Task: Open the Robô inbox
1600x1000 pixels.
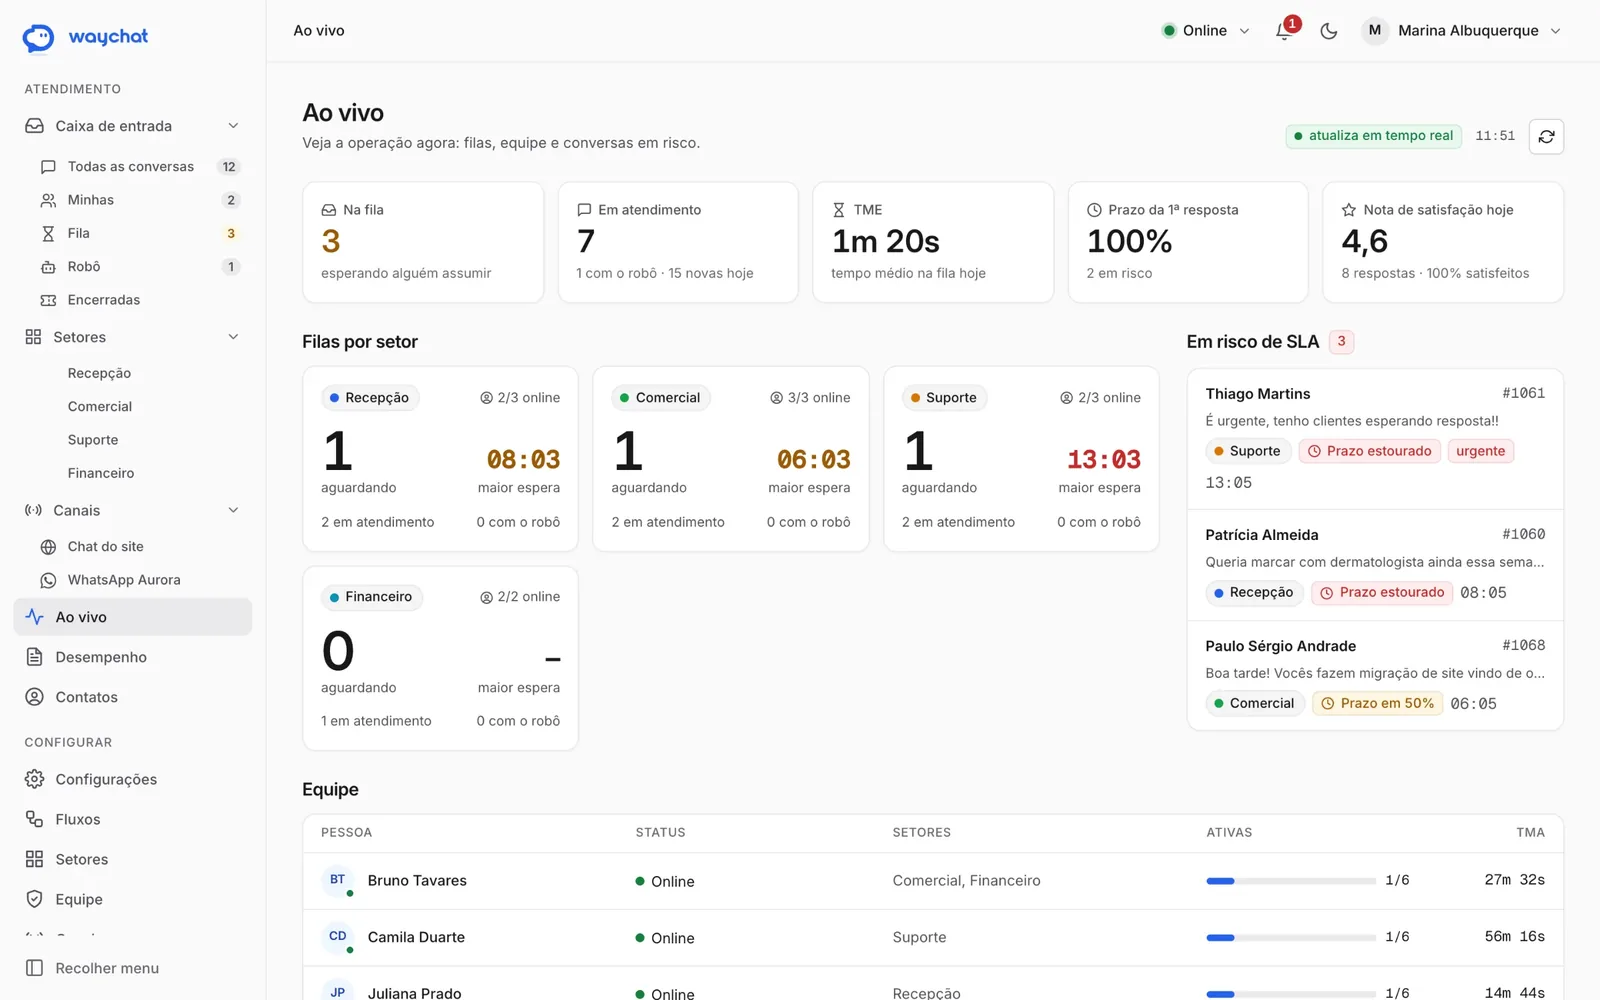Action: coord(139,267)
